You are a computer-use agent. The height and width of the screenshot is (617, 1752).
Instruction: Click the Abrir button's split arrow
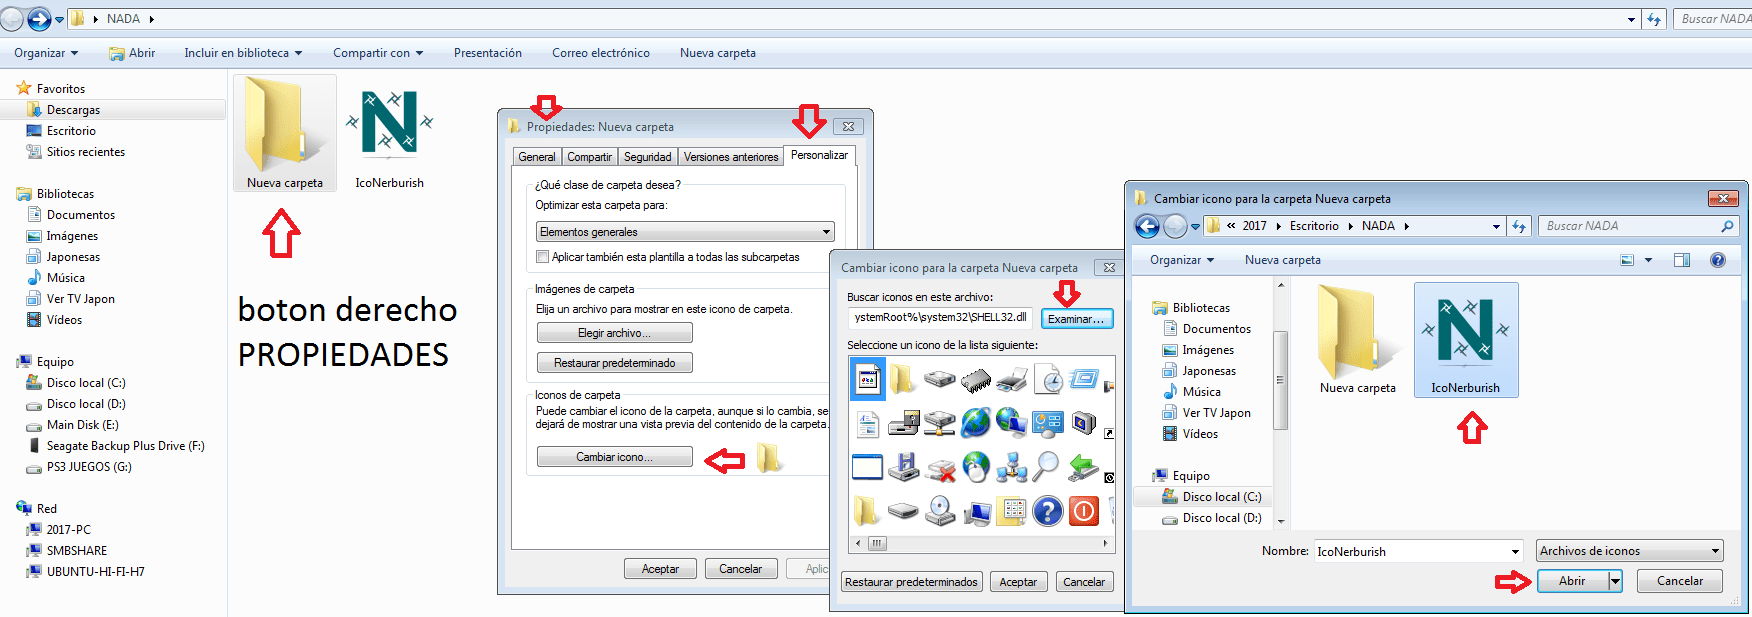pos(1615,581)
